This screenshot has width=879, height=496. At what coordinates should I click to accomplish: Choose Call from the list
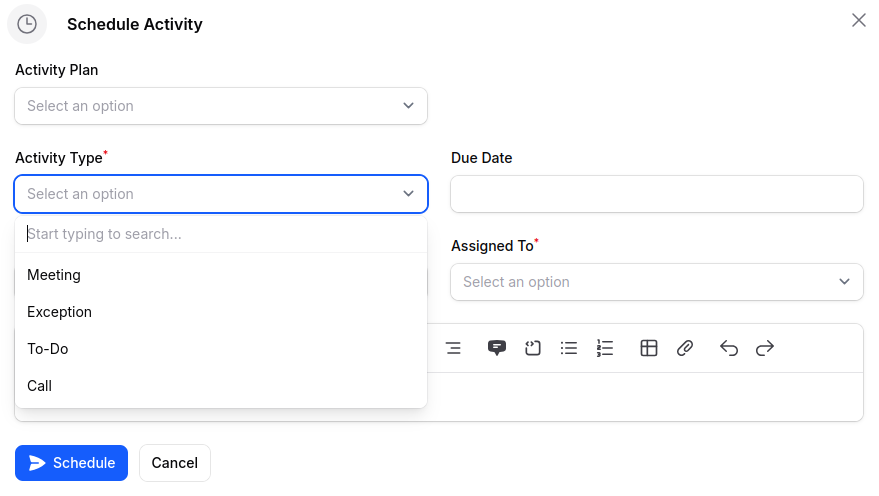point(221,386)
